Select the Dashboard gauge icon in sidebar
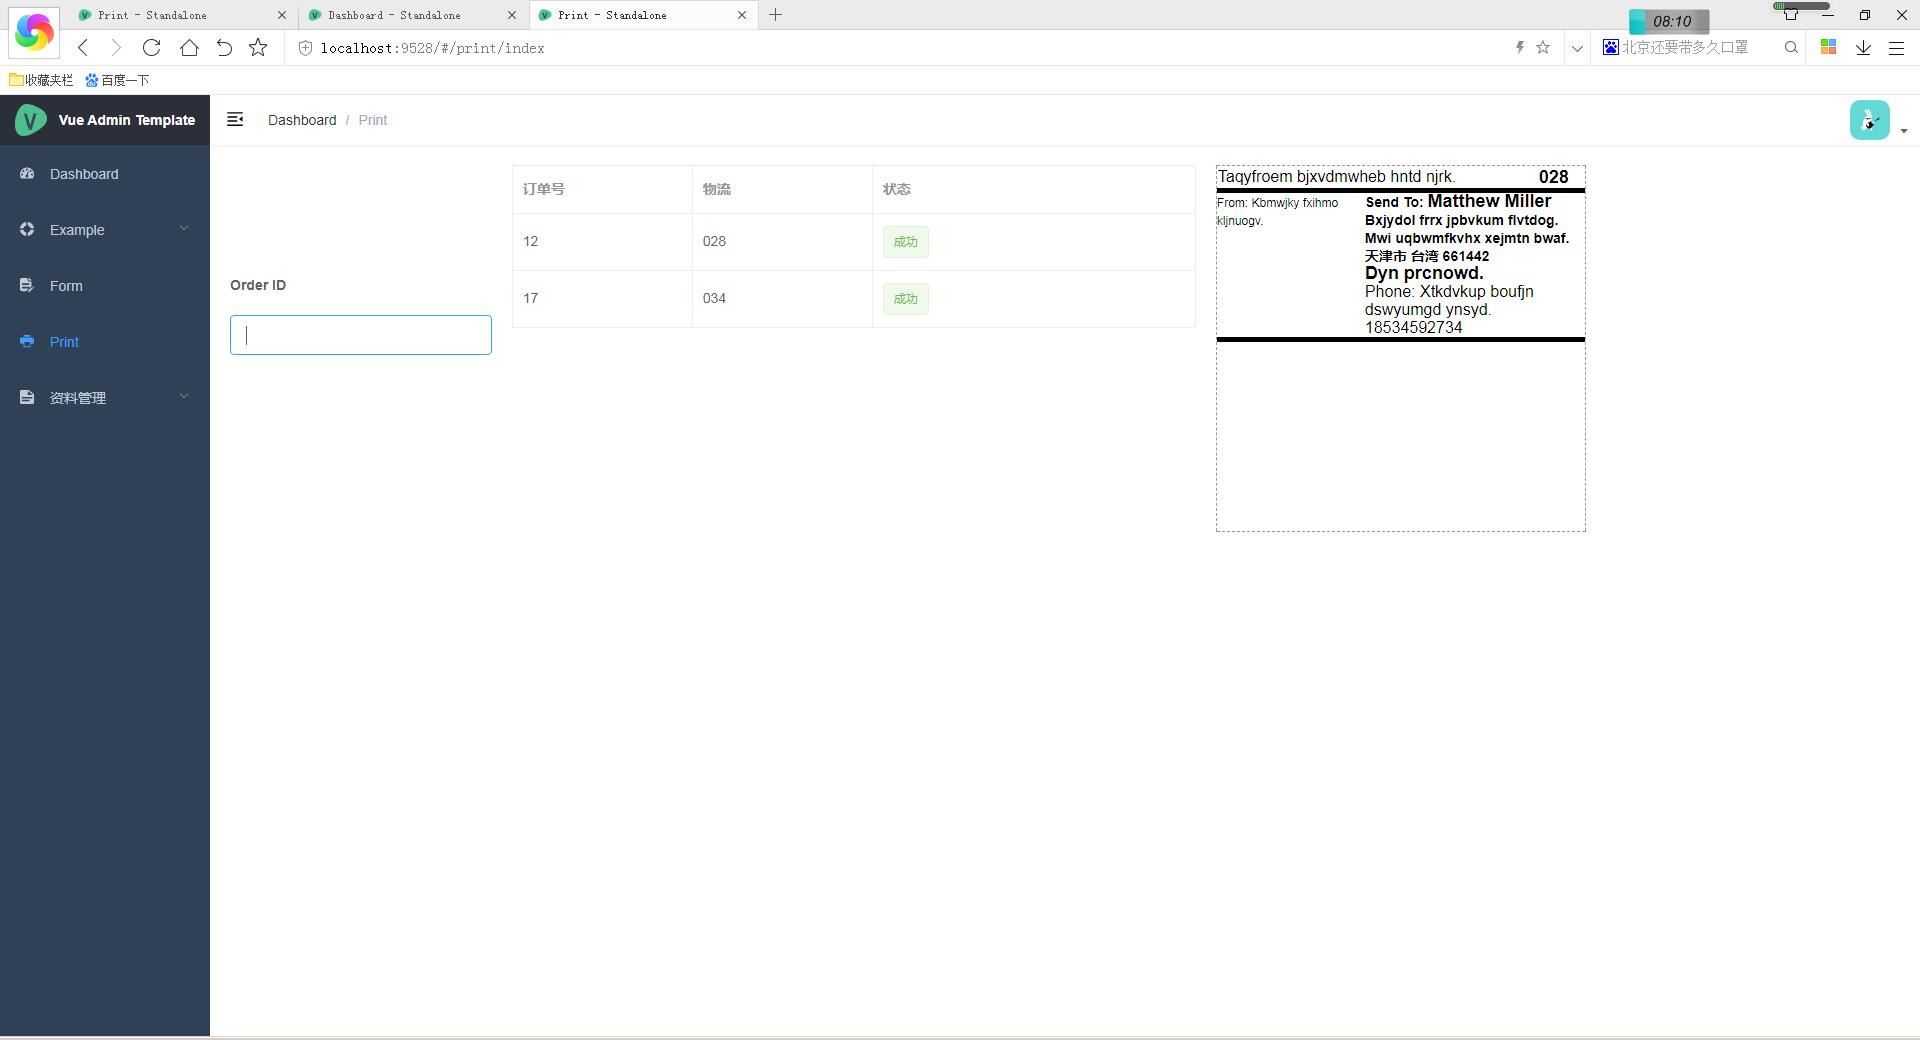Image resolution: width=1920 pixels, height=1040 pixels. [27, 173]
